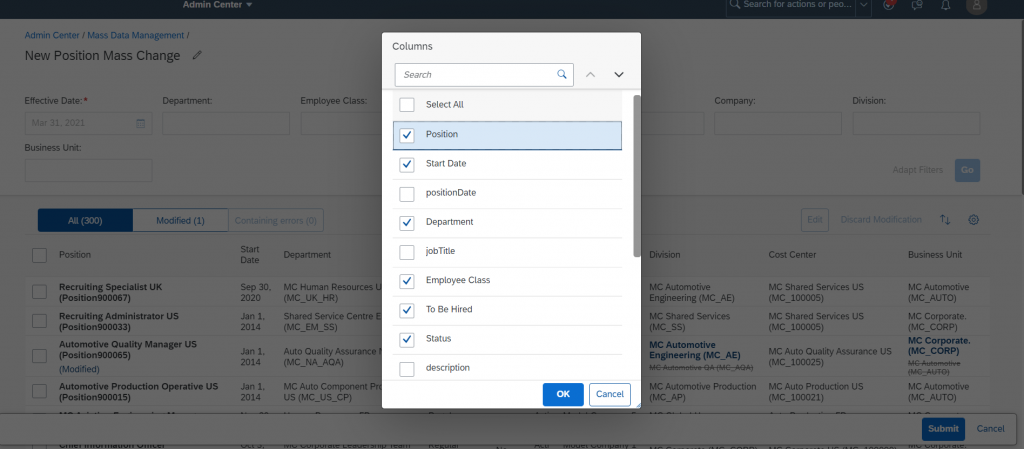Click the Go filter button
Viewport: 1024px width, 449px height.
(x=967, y=170)
